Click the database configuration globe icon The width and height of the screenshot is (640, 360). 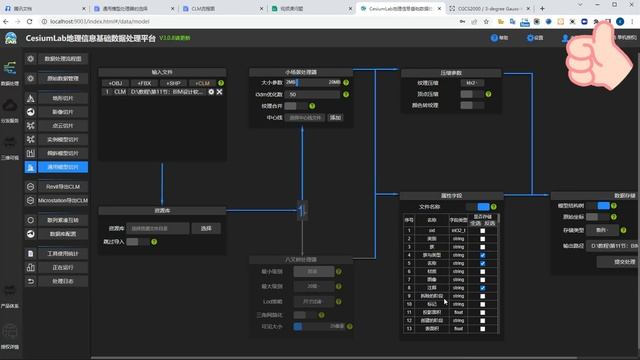click(x=31, y=234)
